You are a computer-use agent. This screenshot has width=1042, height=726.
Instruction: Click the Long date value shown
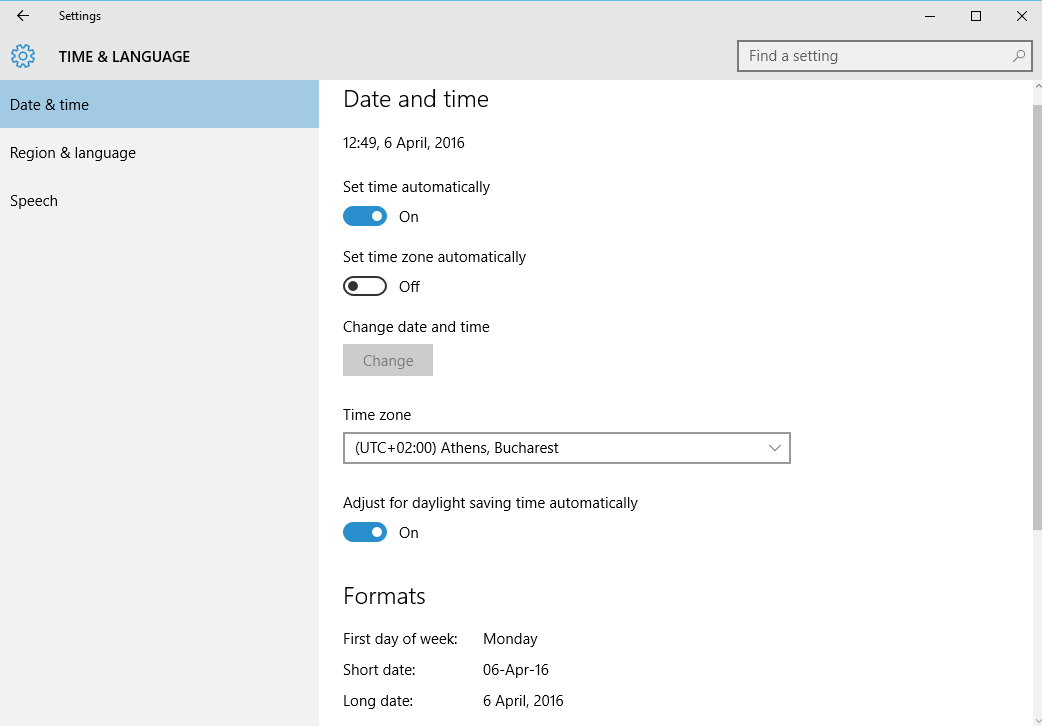point(523,700)
